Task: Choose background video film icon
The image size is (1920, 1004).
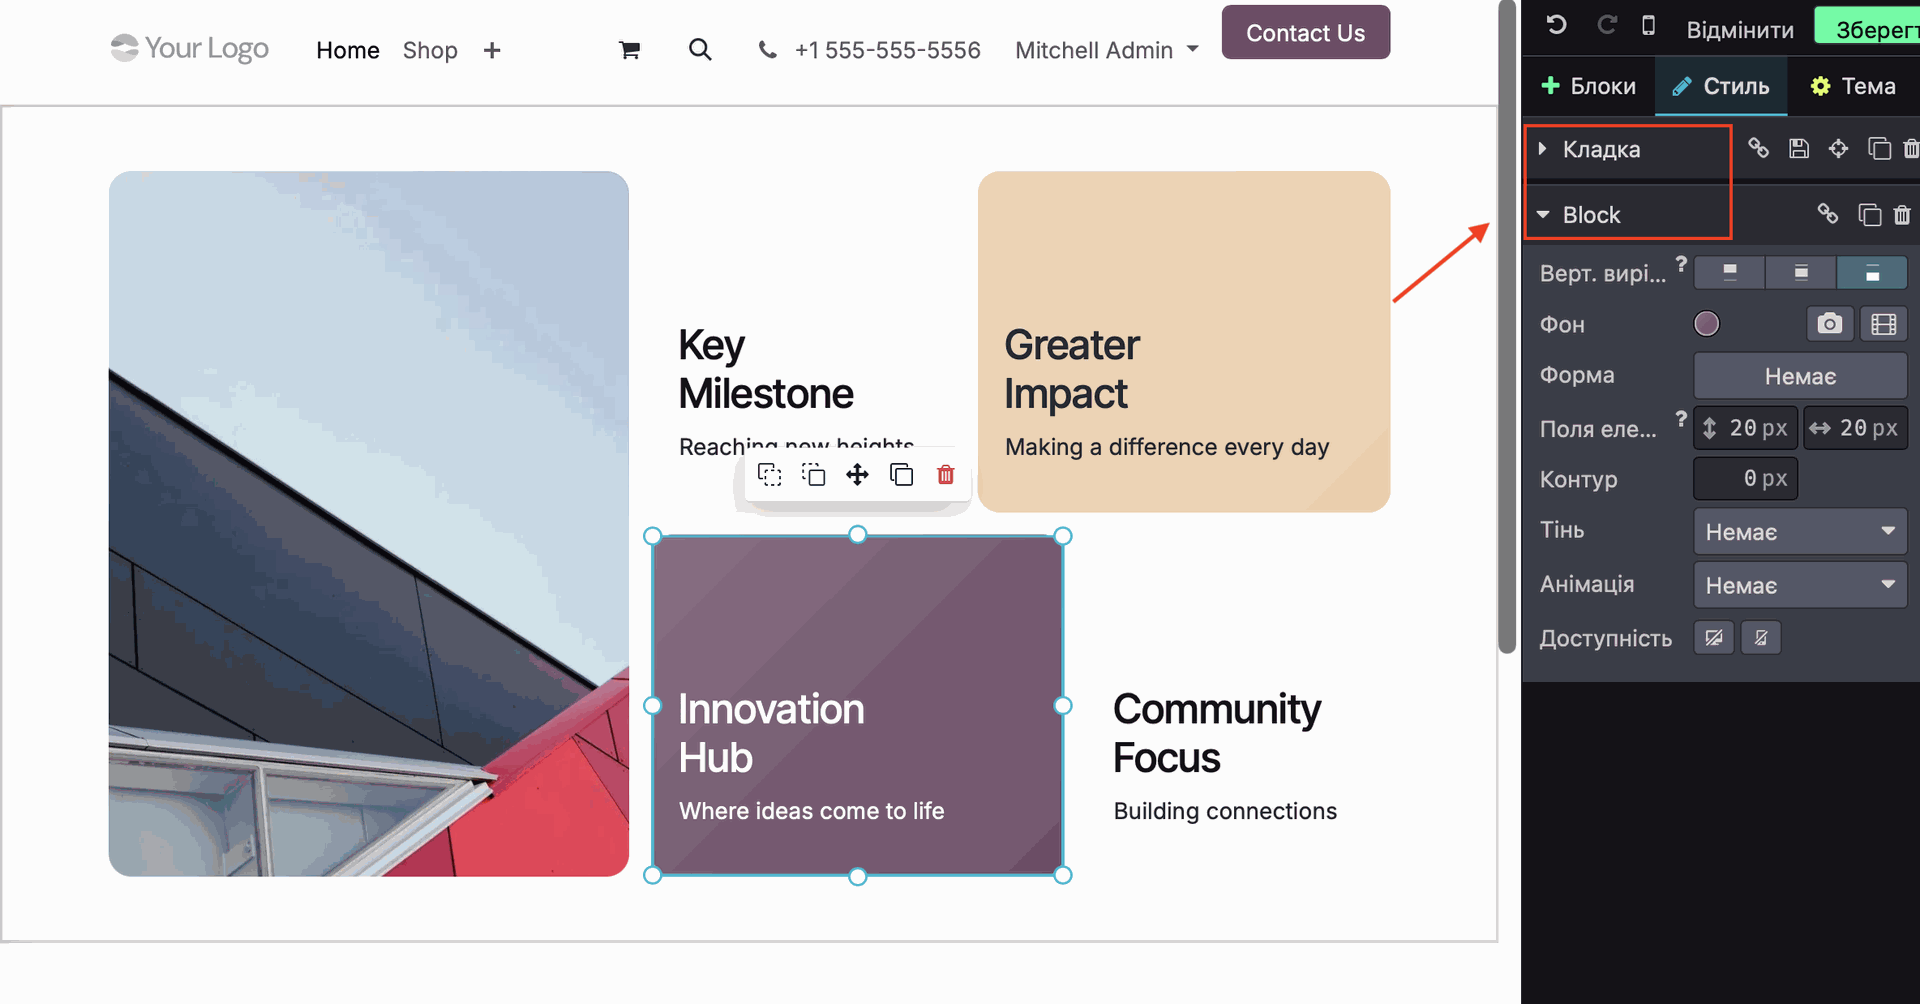Action: coord(1883,324)
